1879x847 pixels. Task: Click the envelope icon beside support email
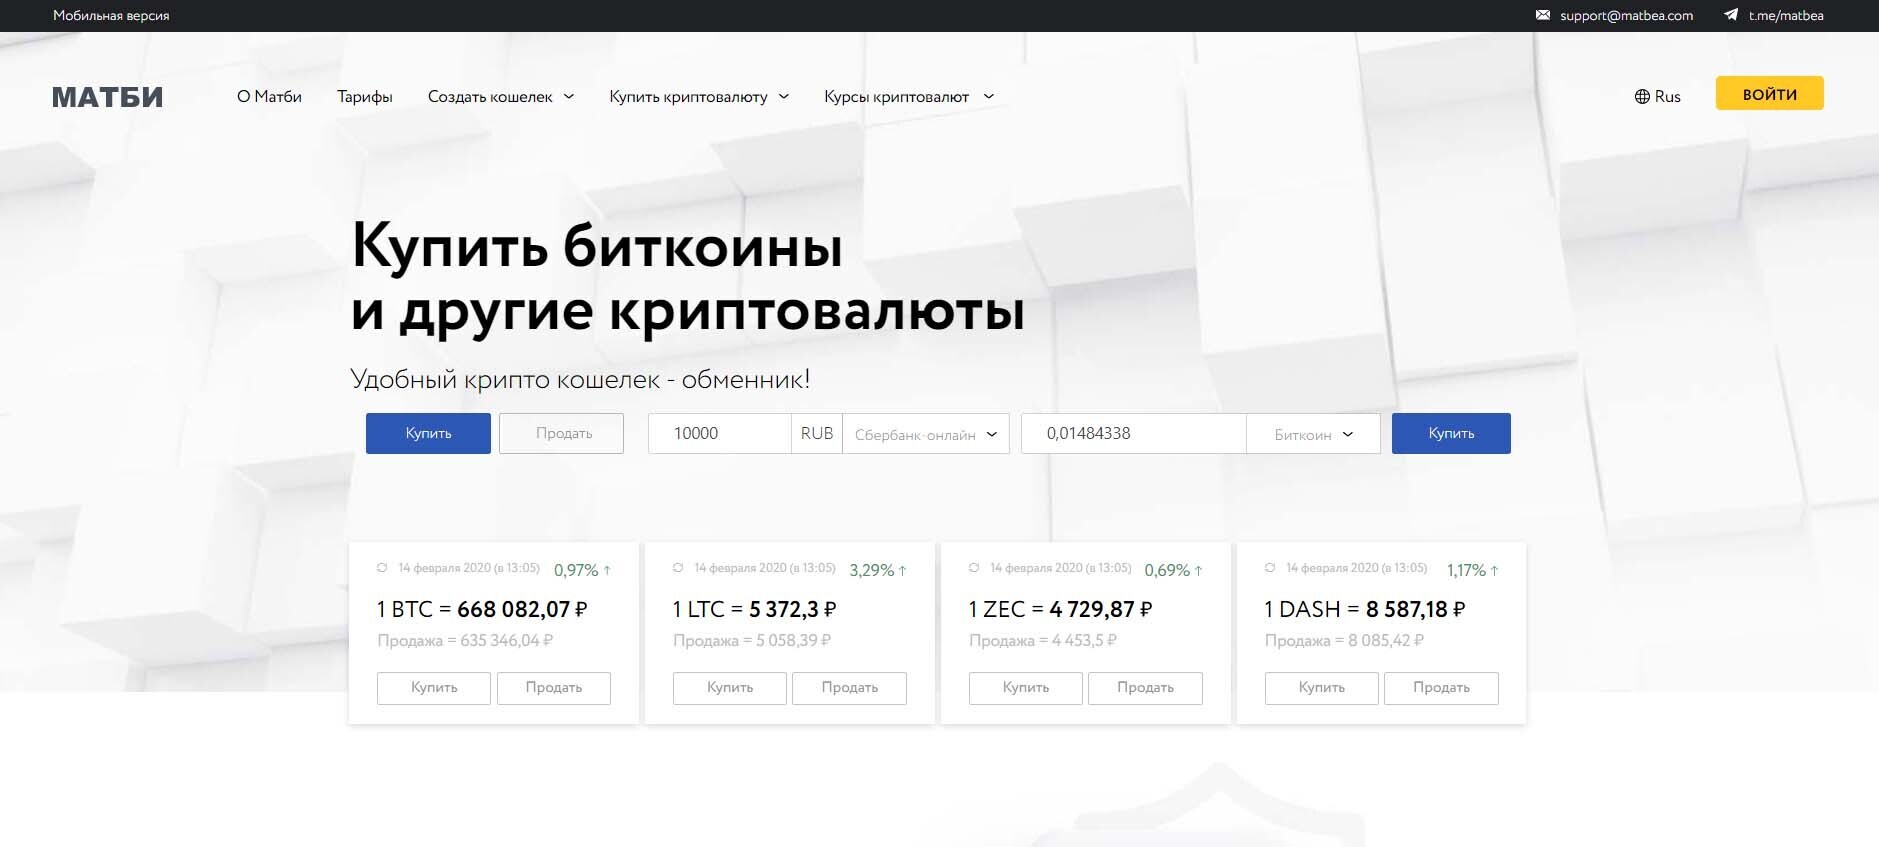1542,15
